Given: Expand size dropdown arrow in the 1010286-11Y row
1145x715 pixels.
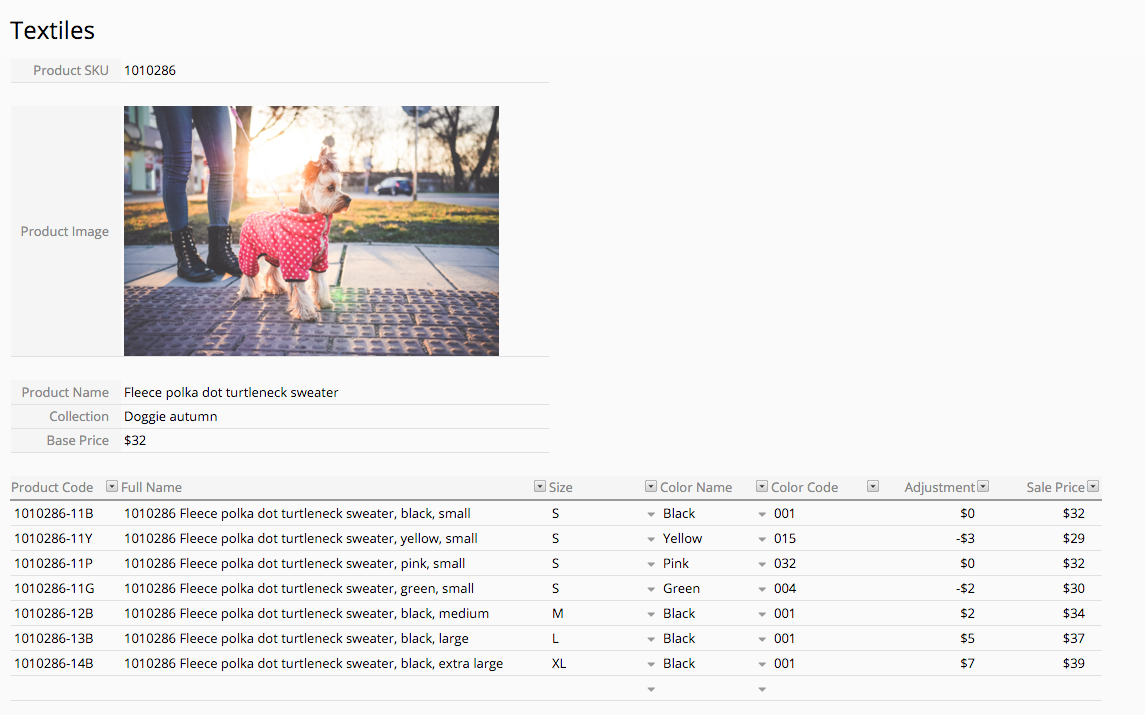Looking at the screenshot, I should point(651,539).
